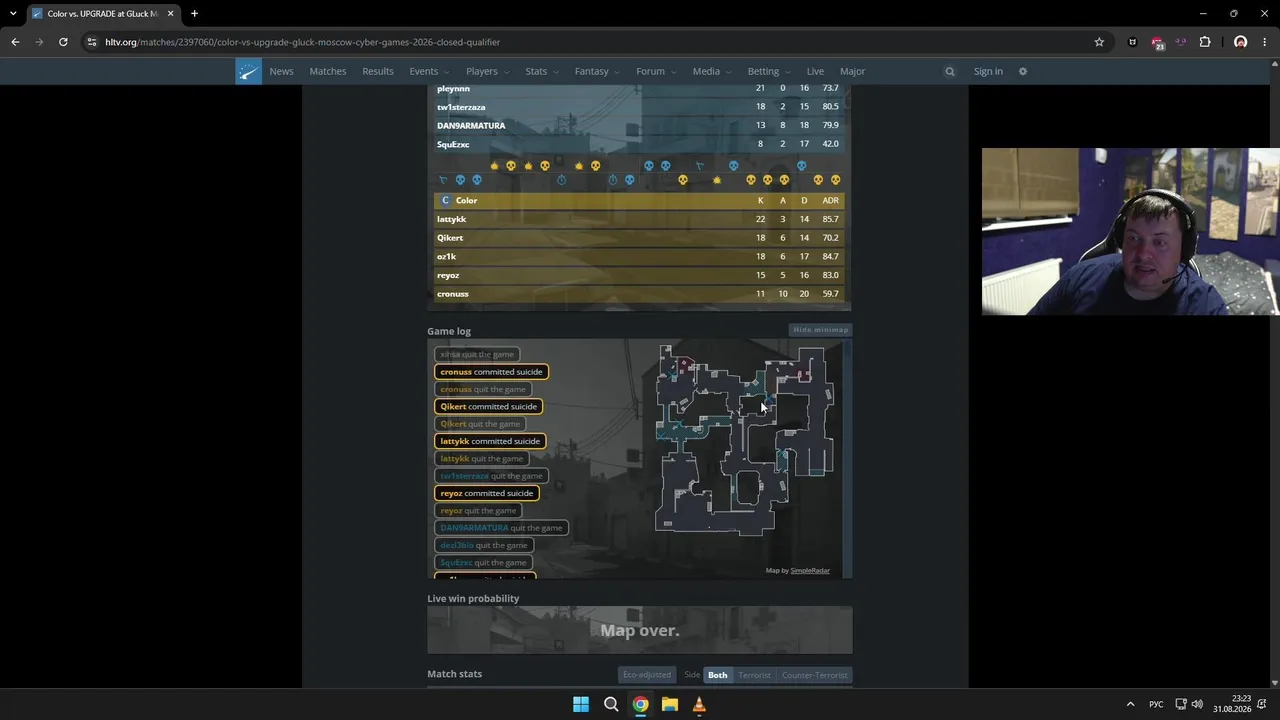Open the News menu item
Image resolution: width=1280 pixels, height=720 pixels.
tap(281, 71)
